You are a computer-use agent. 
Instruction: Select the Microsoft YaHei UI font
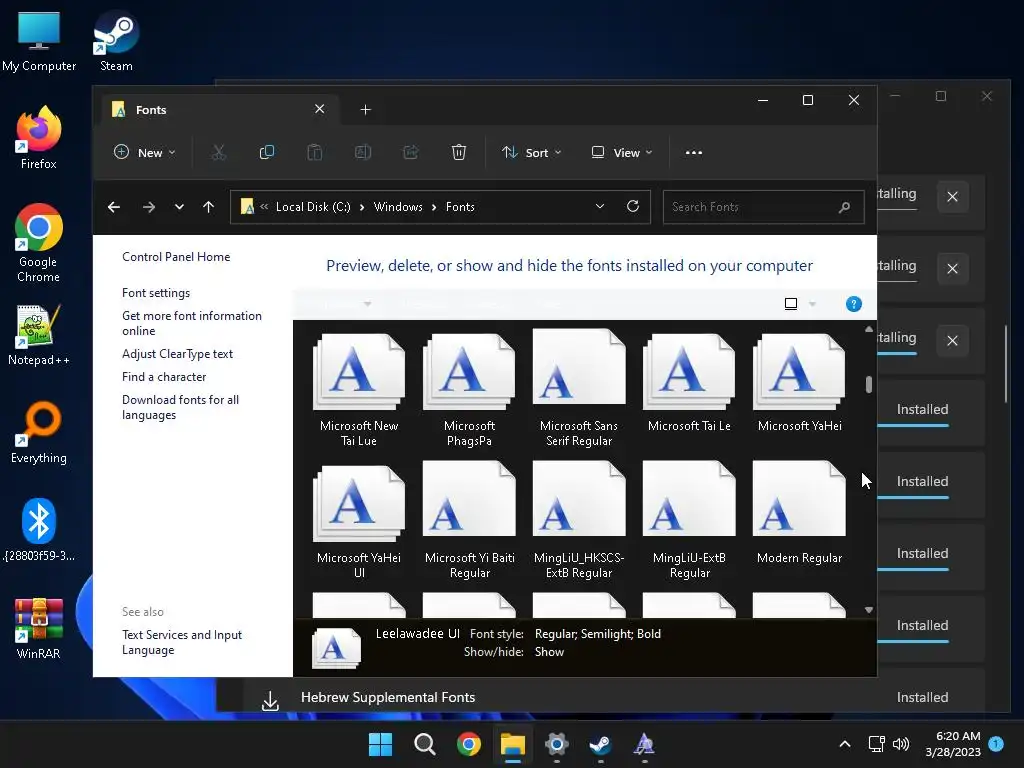tap(359, 521)
